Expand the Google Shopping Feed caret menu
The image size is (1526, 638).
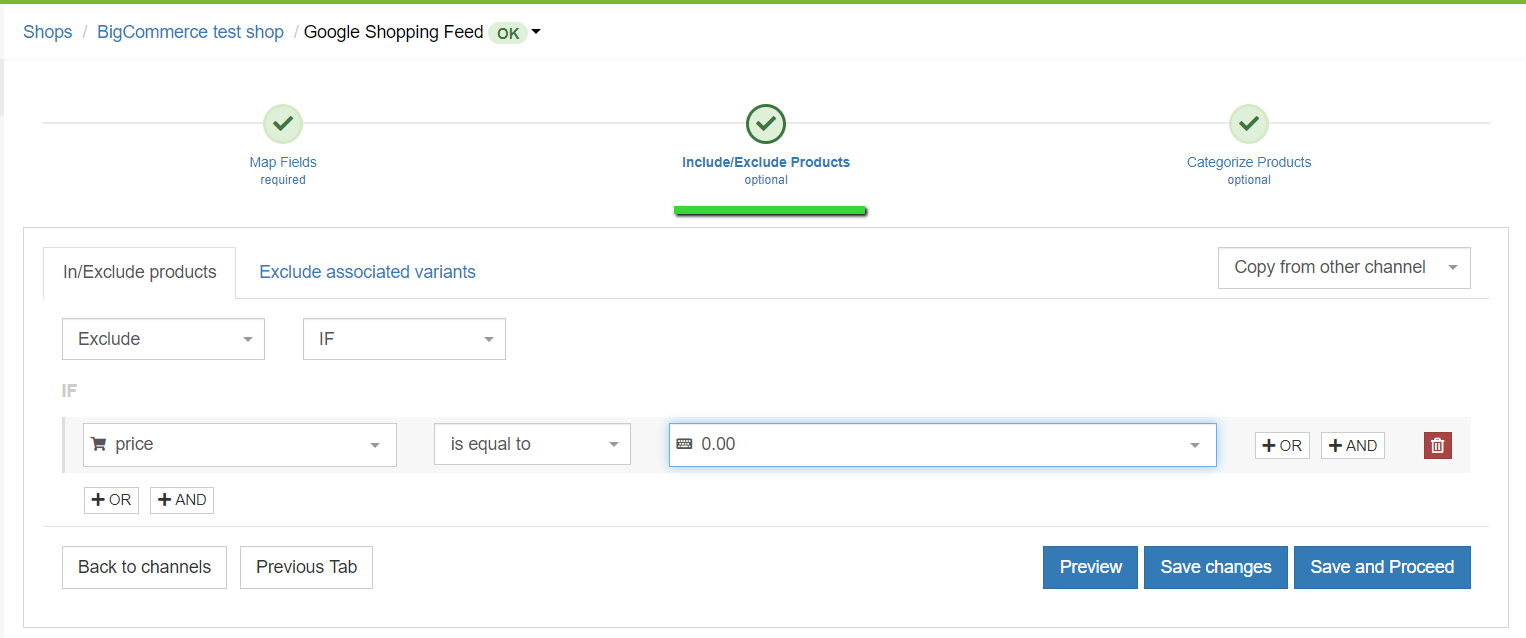(x=536, y=32)
